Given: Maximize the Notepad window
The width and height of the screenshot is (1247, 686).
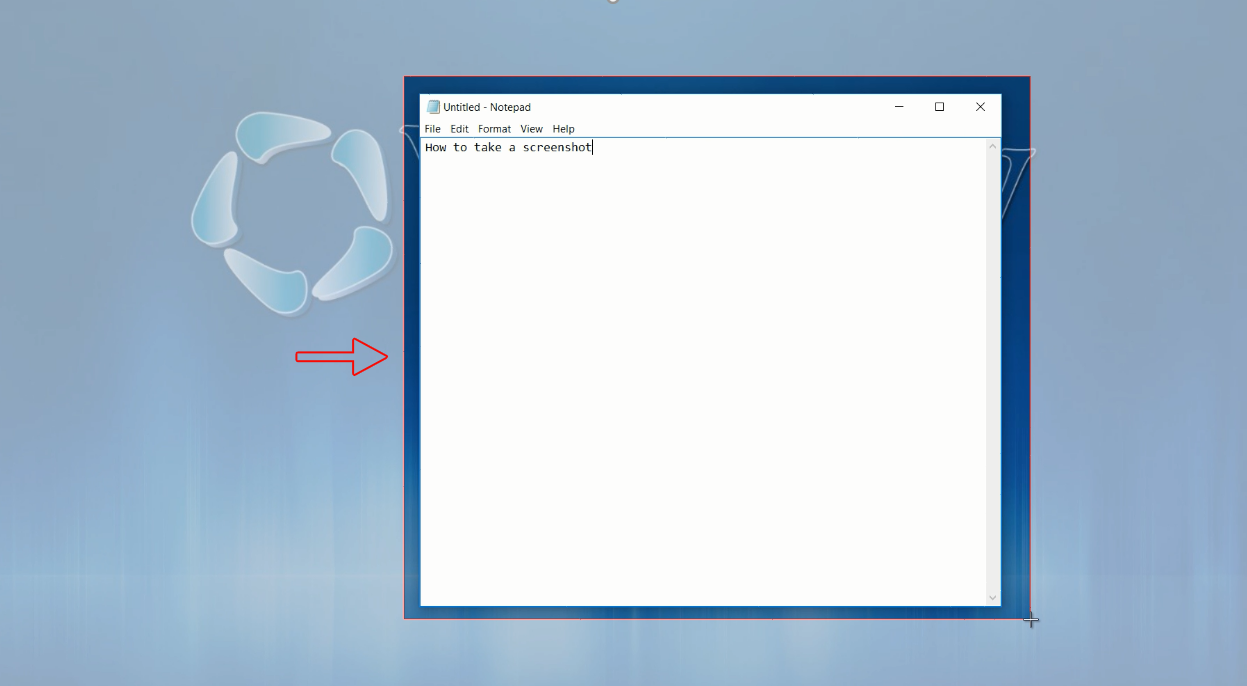Looking at the screenshot, I should pos(939,107).
